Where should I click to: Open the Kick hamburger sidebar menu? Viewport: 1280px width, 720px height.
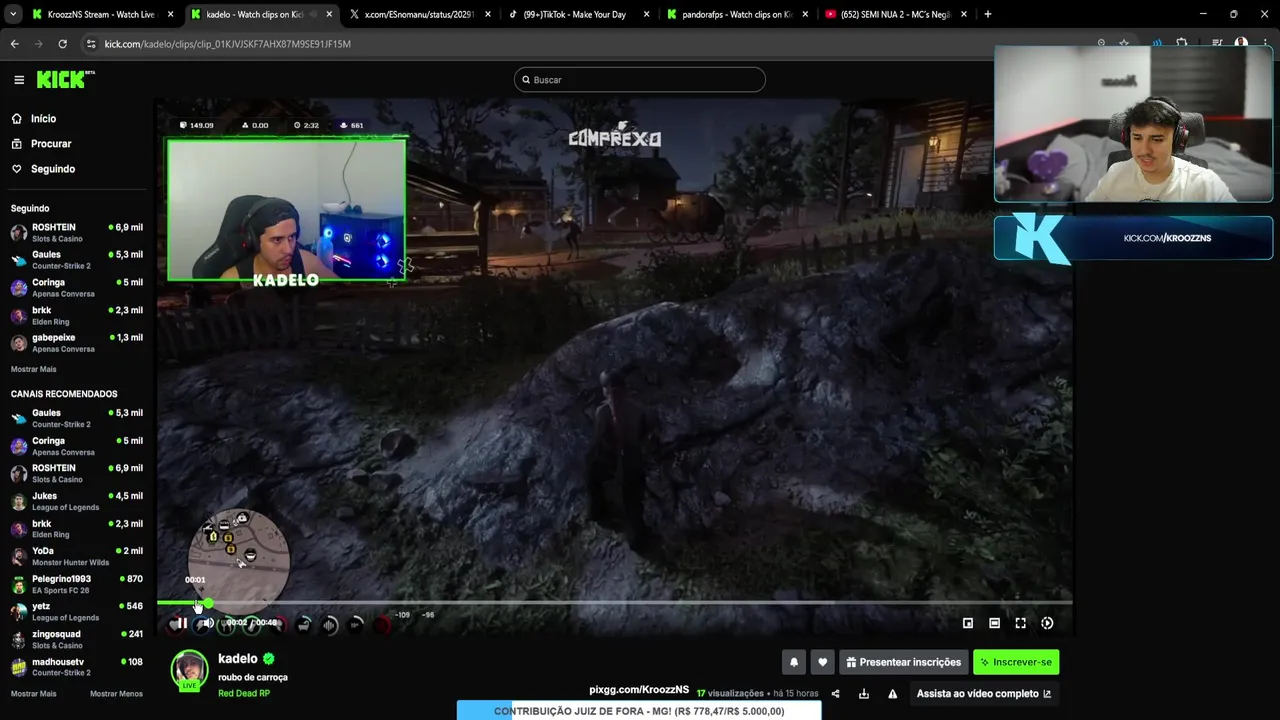(18, 80)
